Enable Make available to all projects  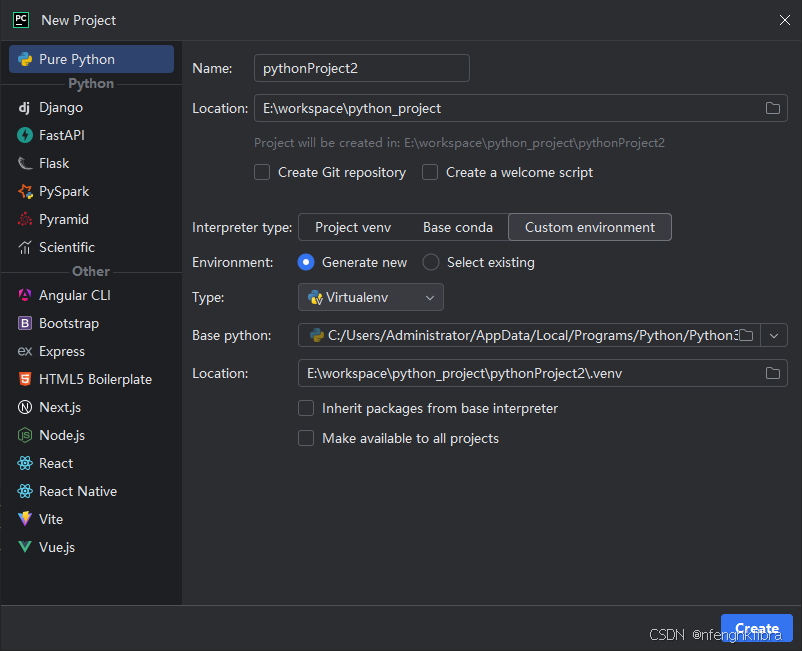point(306,438)
